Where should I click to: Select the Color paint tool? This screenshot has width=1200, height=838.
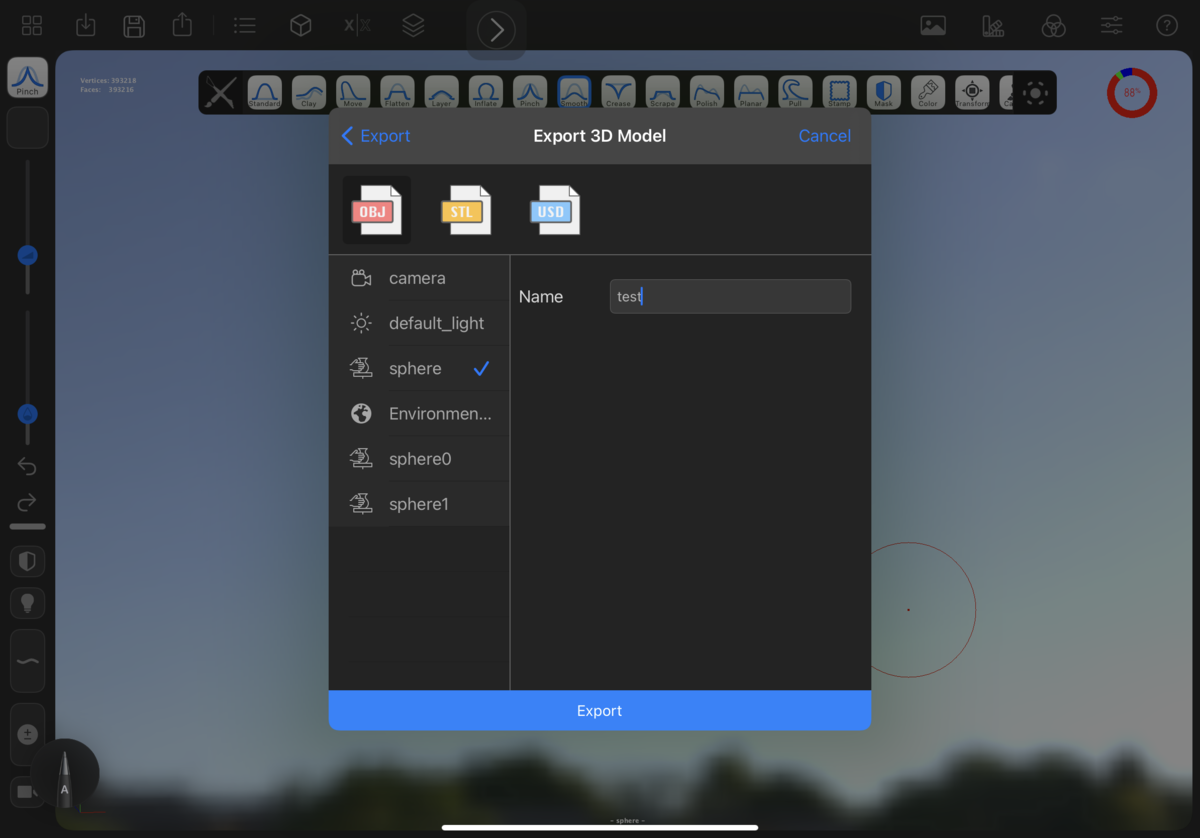pyautogui.click(x=928, y=92)
